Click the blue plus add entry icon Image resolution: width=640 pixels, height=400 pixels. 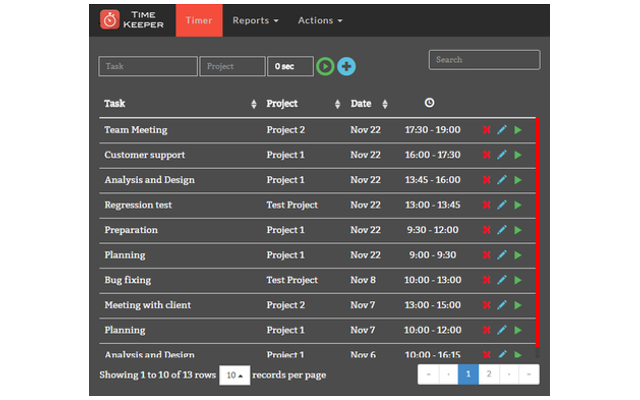pyautogui.click(x=346, y=66)
